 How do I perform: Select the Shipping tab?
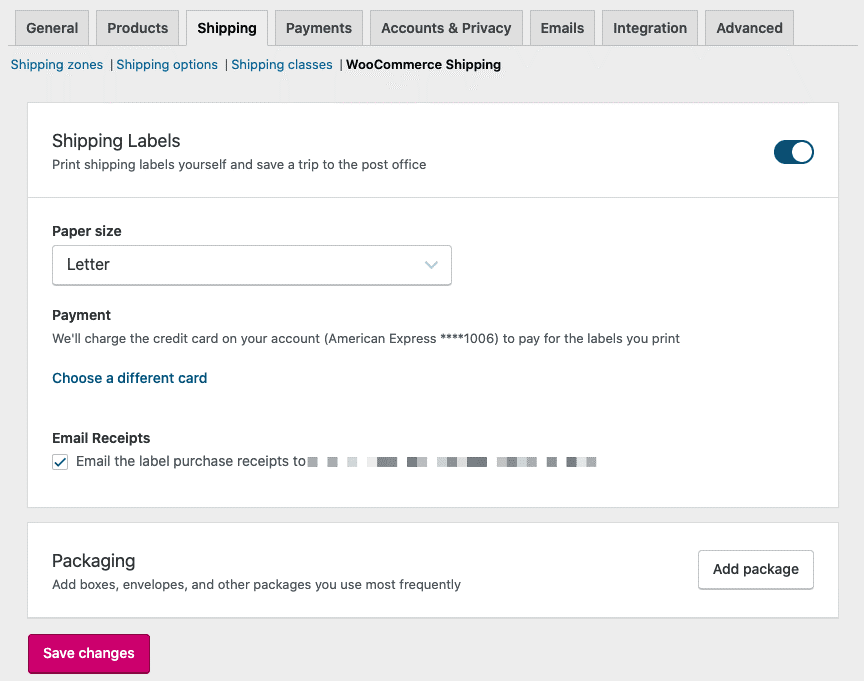tap(227, 28)
